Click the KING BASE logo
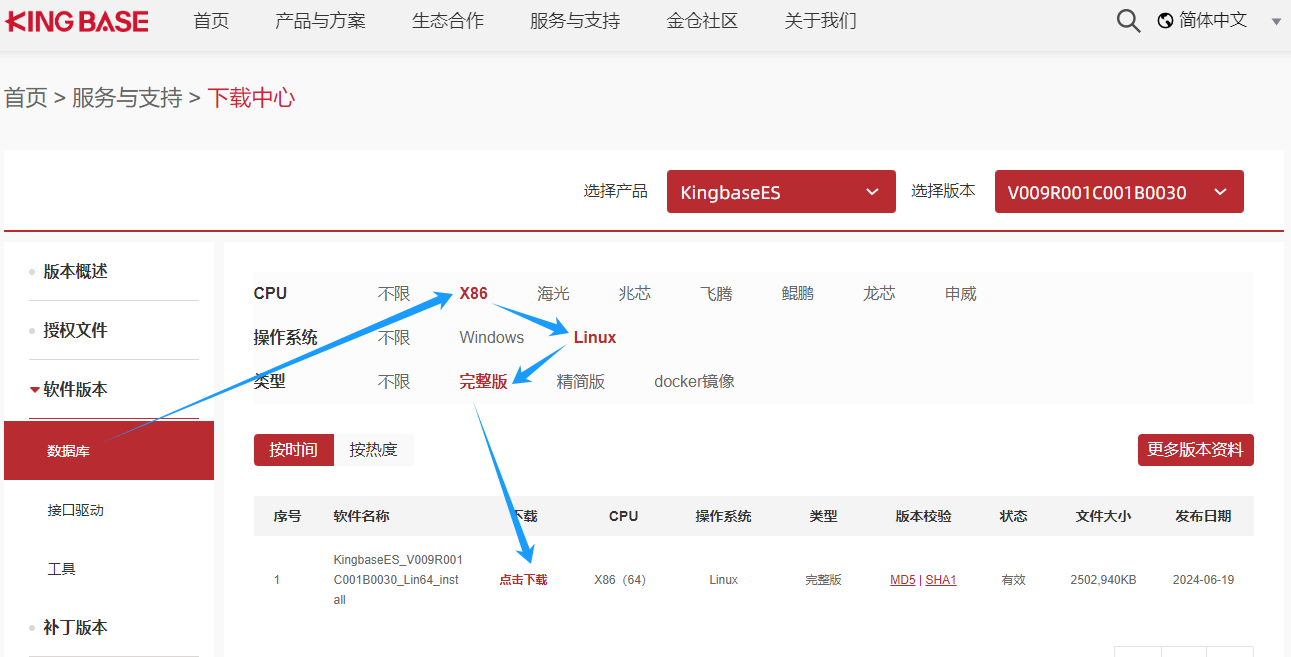This screenshot has height=657, width=1291. tap(77, 21)
